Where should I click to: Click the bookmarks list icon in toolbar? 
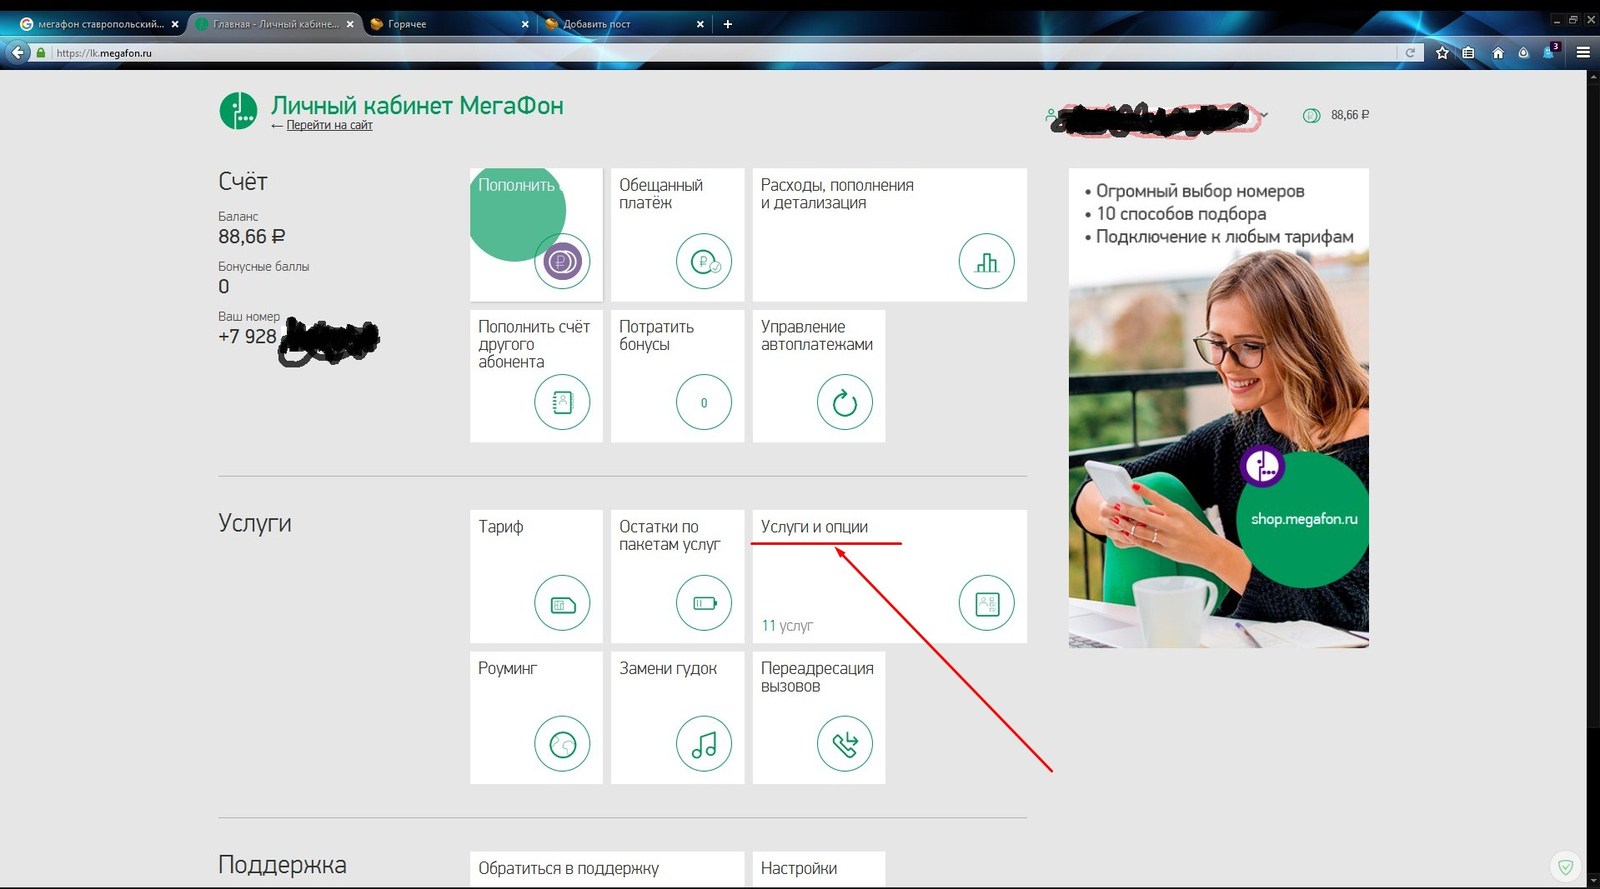tap(1468, 53)
